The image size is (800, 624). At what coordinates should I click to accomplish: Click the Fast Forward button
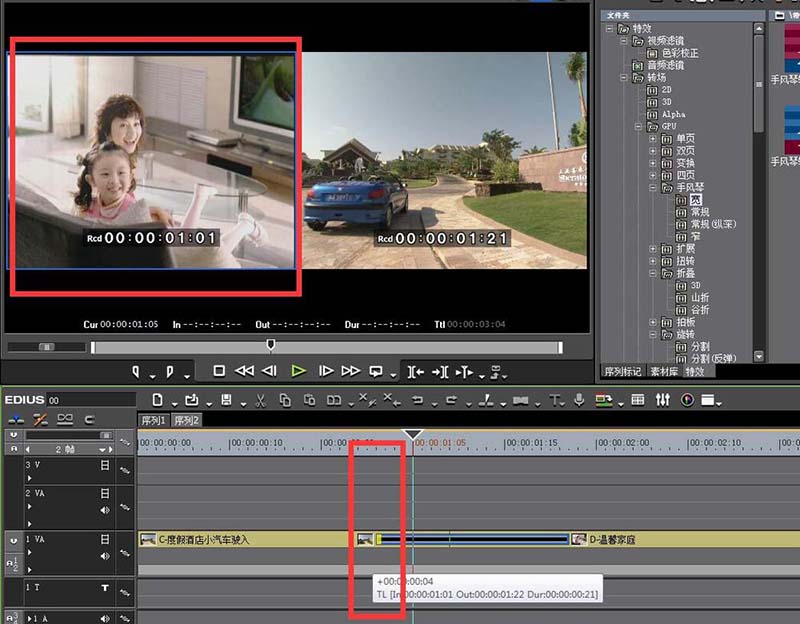tap(350, 370)
